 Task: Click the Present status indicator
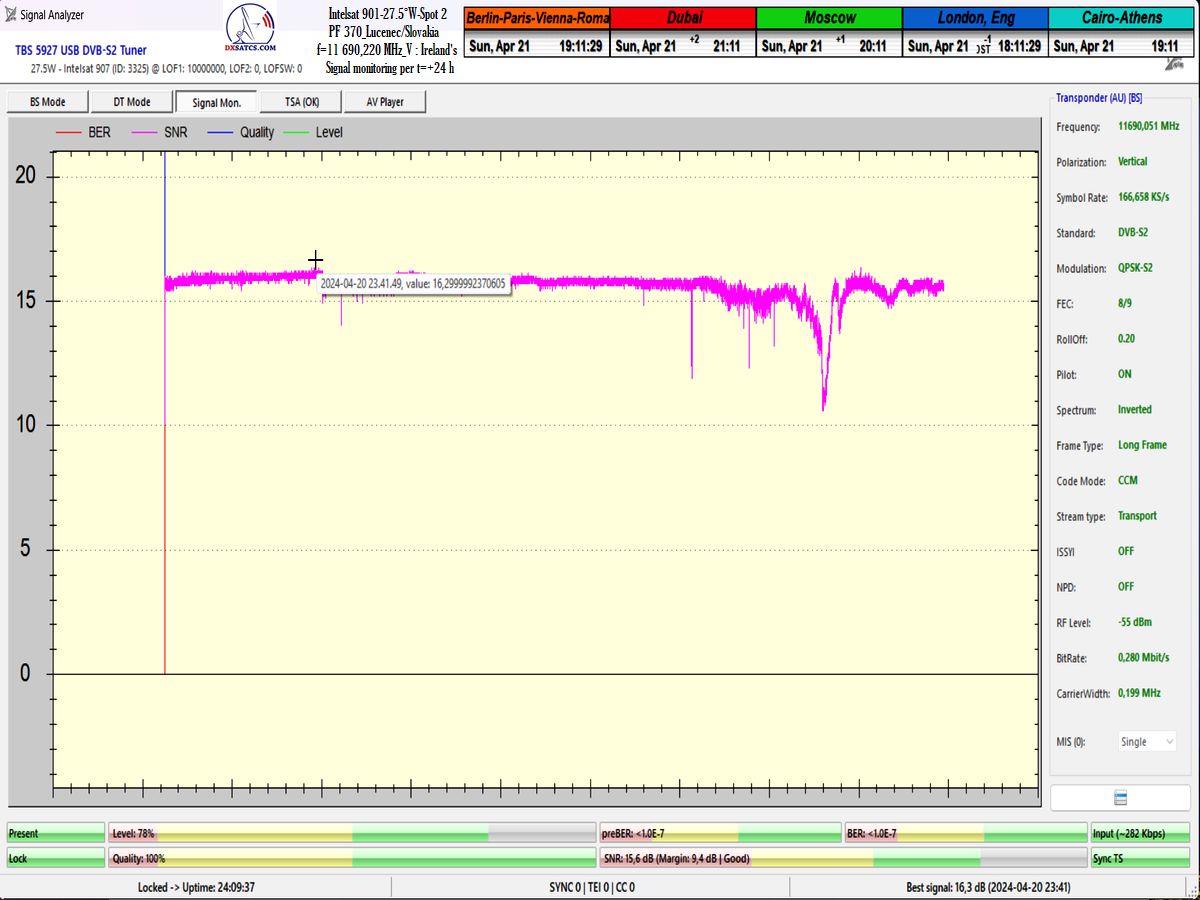pyautogui.click(x=56, y=833)
